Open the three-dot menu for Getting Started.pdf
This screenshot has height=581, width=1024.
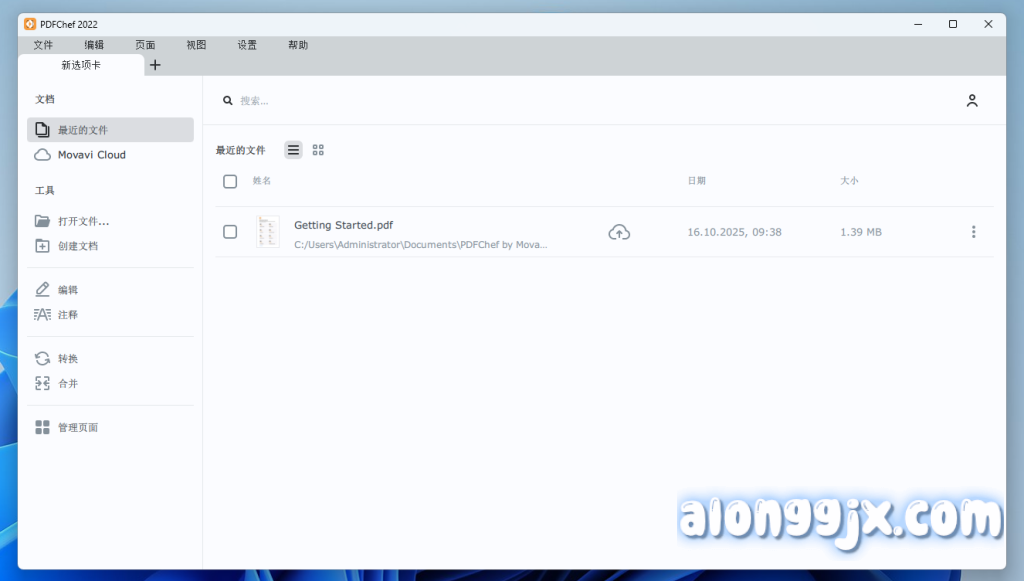(973, 232)
